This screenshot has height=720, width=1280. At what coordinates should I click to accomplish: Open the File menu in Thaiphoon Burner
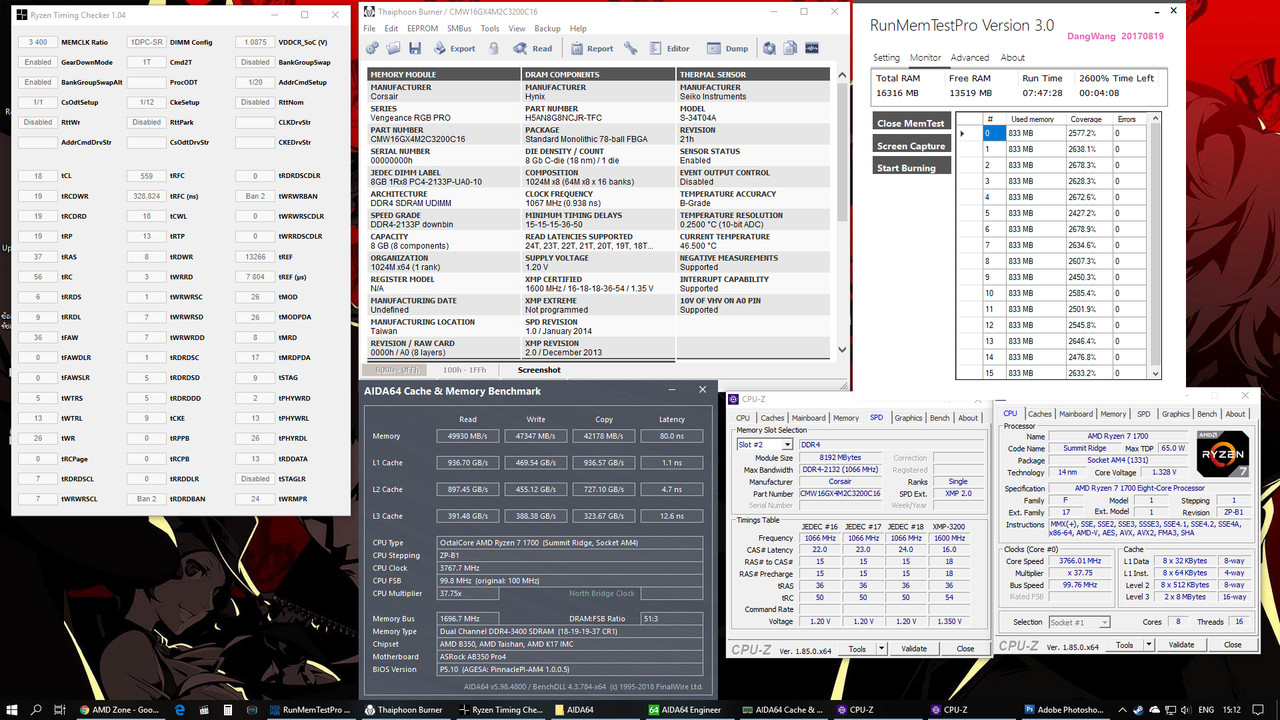point(370,28)
